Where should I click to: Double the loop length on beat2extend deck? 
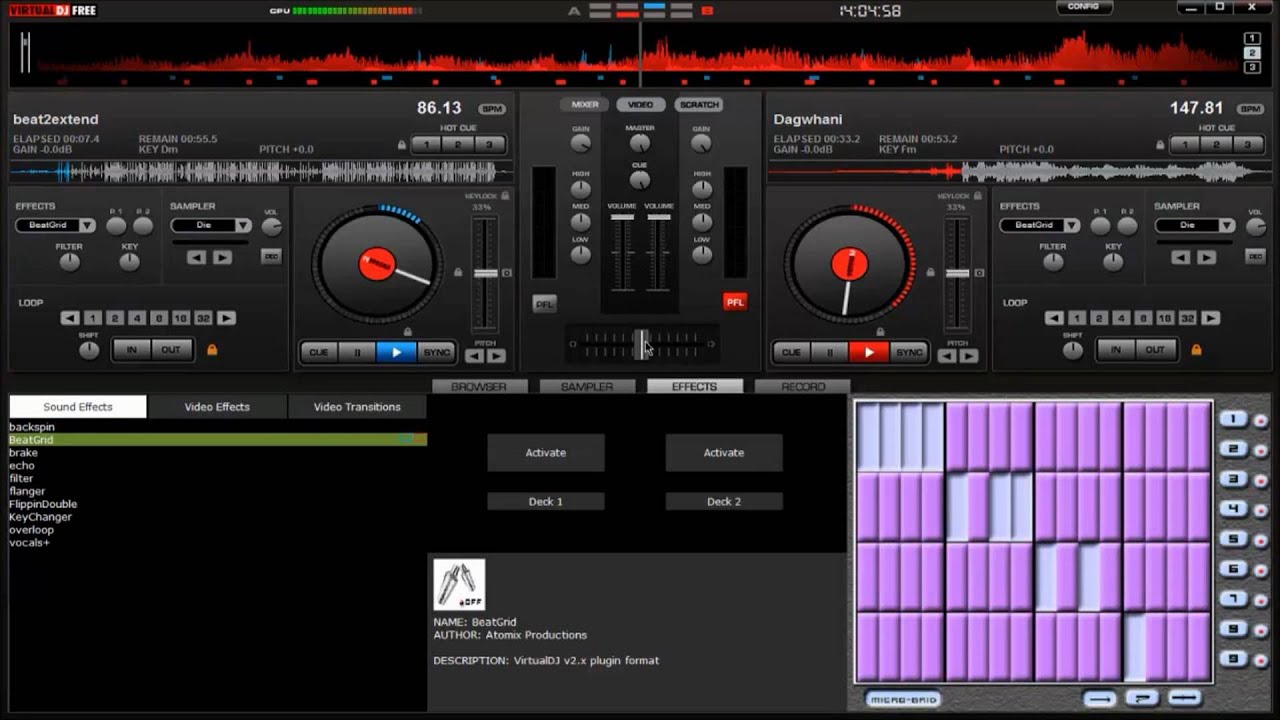227,318
